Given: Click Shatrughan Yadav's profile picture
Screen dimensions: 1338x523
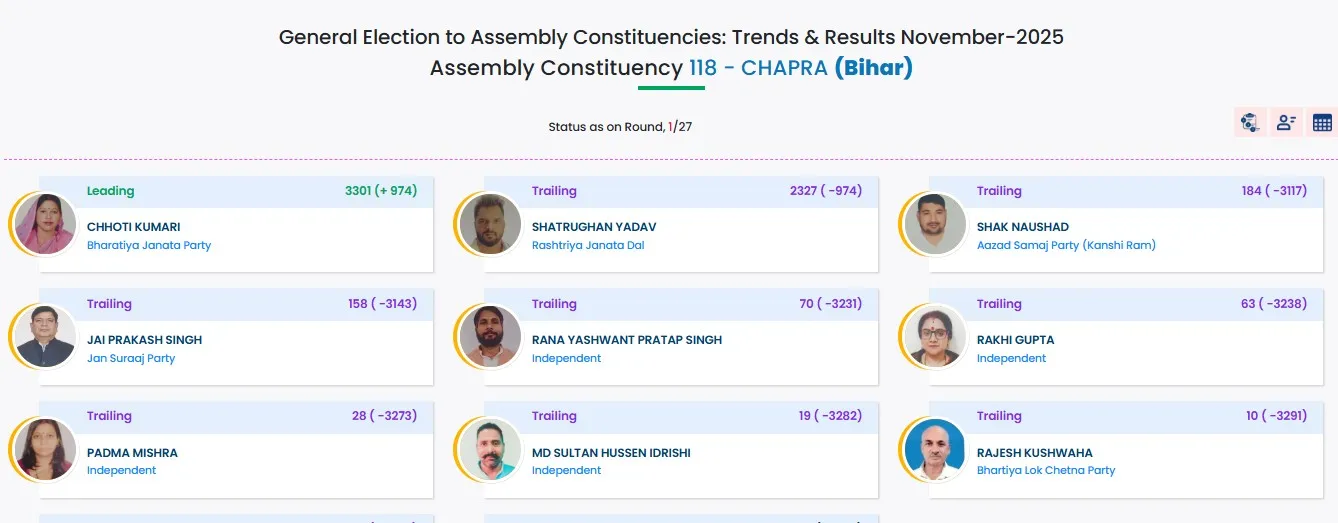Looking at the screenshot, I should (x=489, y=224).
